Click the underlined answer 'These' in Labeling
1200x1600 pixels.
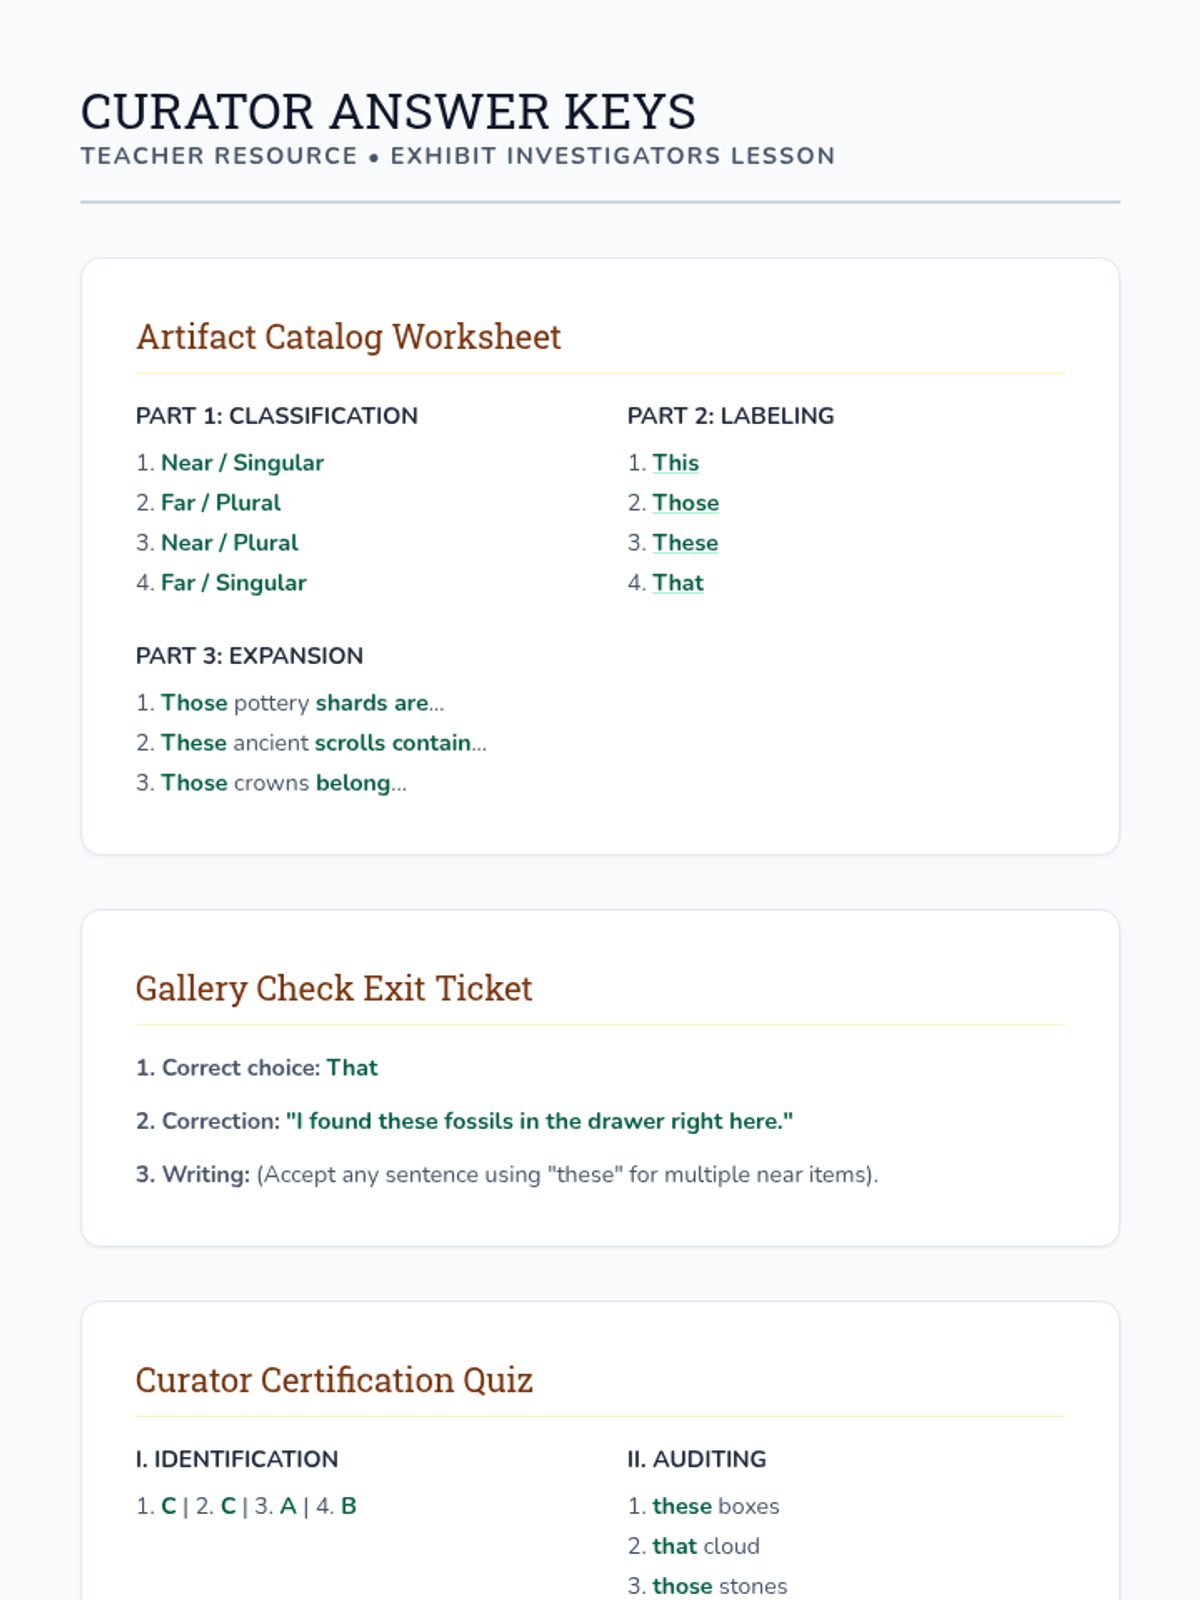tap(685, 543)
